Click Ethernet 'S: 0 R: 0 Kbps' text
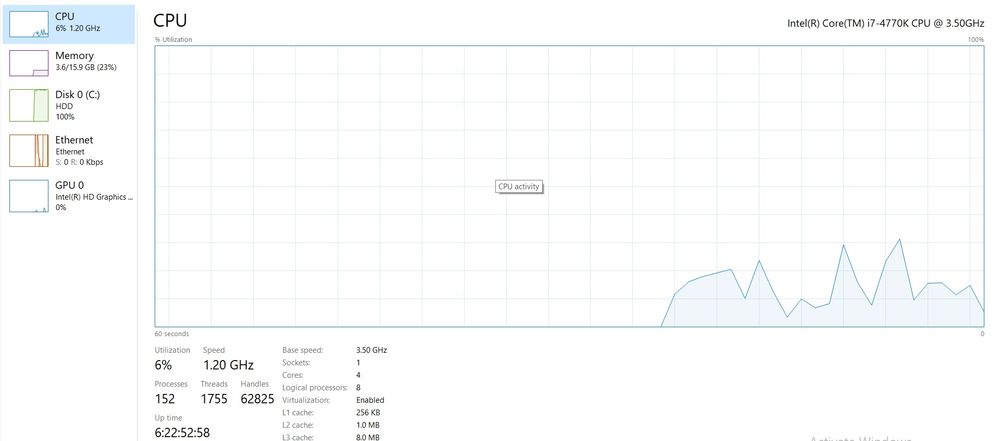The image size is (1000, 441). click(79, 162)
